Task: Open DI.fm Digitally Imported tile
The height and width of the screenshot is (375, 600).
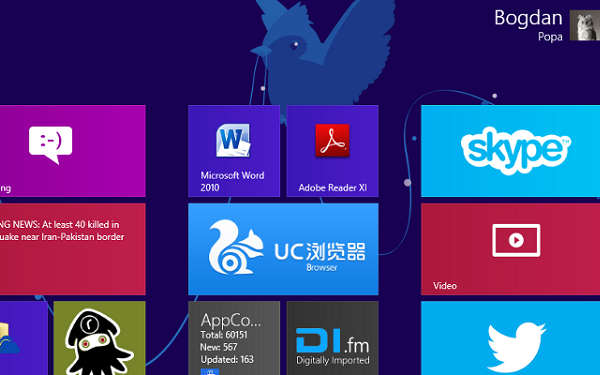Action: click(x=332, y=338)
